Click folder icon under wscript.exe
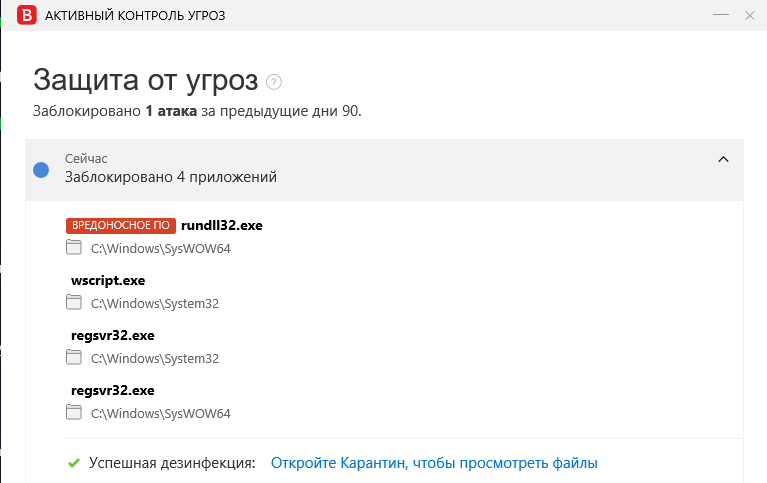The width and height of the screenshot is (767, 483). 73,303
